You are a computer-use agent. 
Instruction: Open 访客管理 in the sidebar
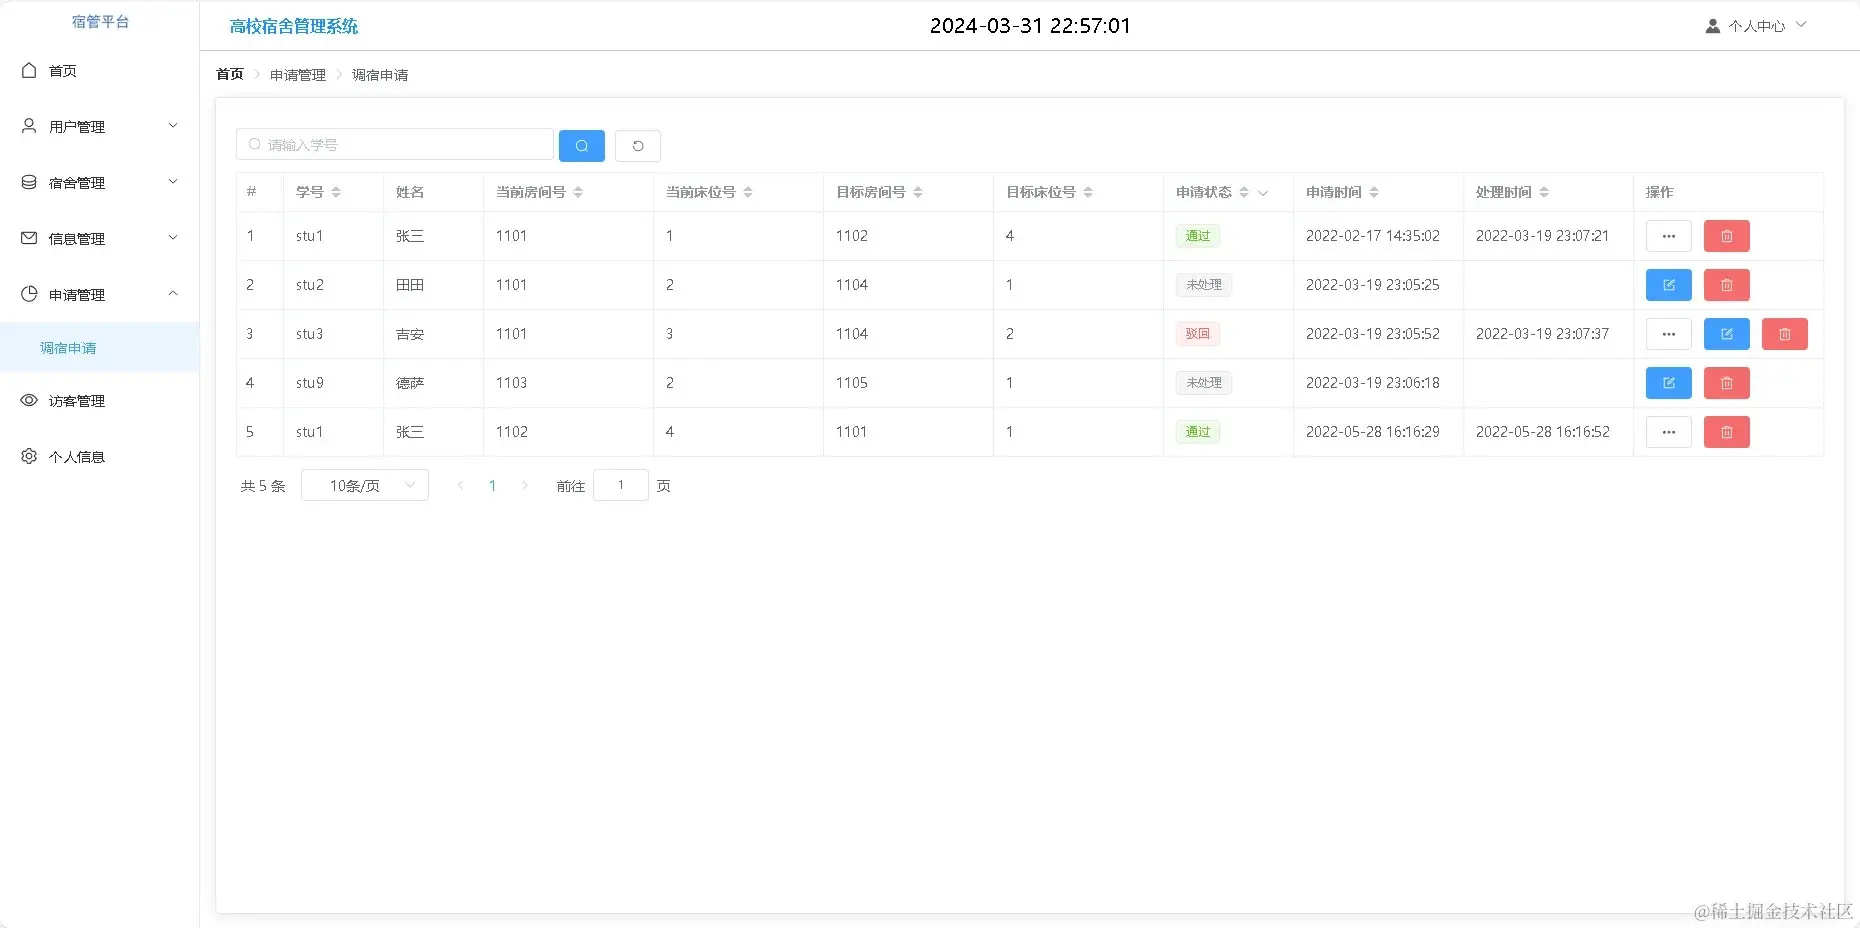pyautogui.click(x=77, y=401)
